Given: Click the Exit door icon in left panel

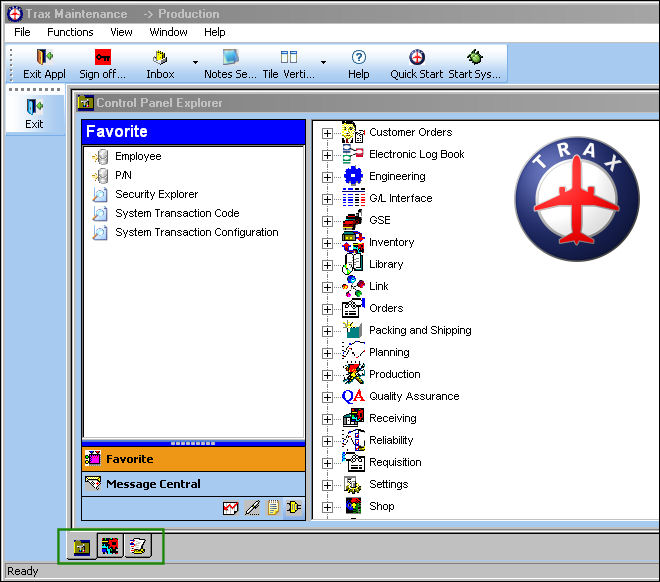Looking at the screenshot, I should pos(34,106).
